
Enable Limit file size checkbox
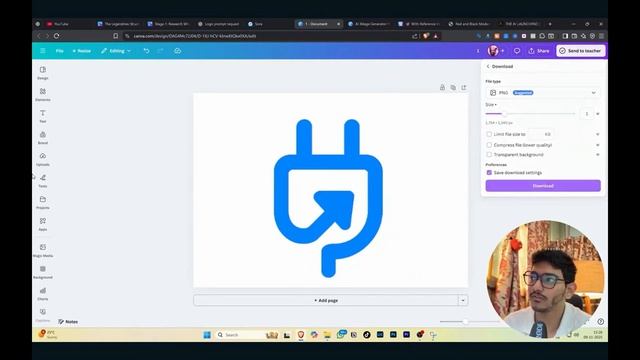pos(489,134)
